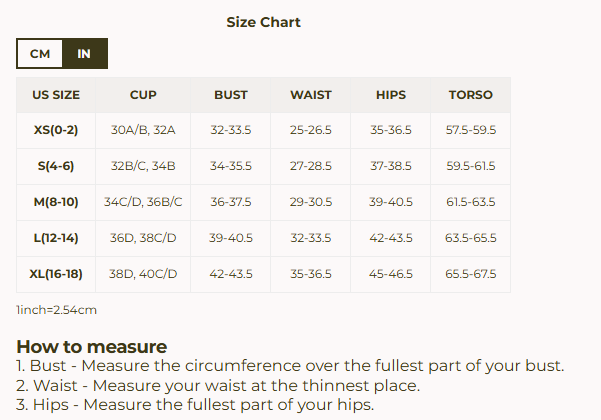Click the 42-43.5 bust cell for XL

tap(231, 274)
